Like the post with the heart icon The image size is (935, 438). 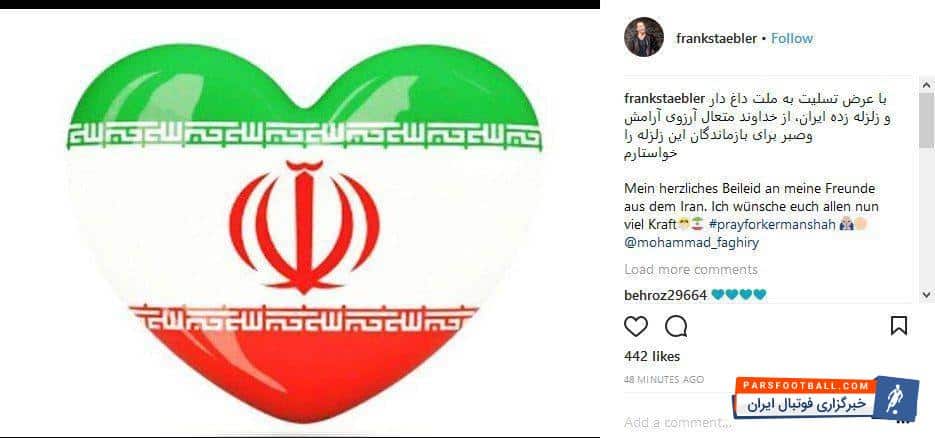tap(636, 326)
